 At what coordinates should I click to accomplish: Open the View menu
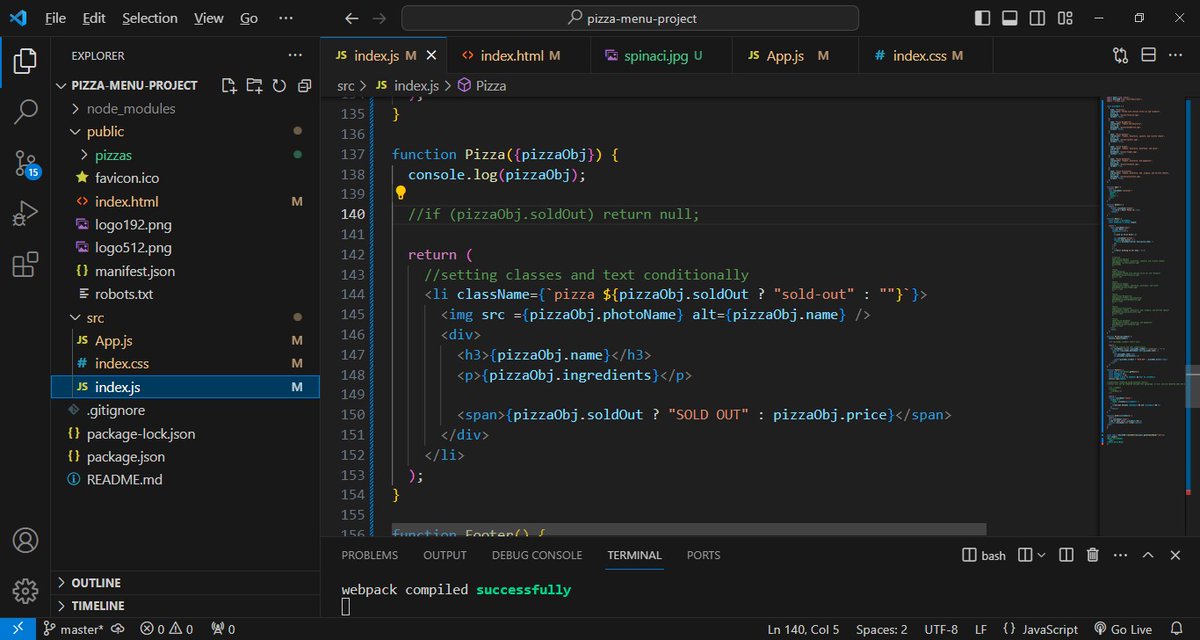click(x=209, y=18)
